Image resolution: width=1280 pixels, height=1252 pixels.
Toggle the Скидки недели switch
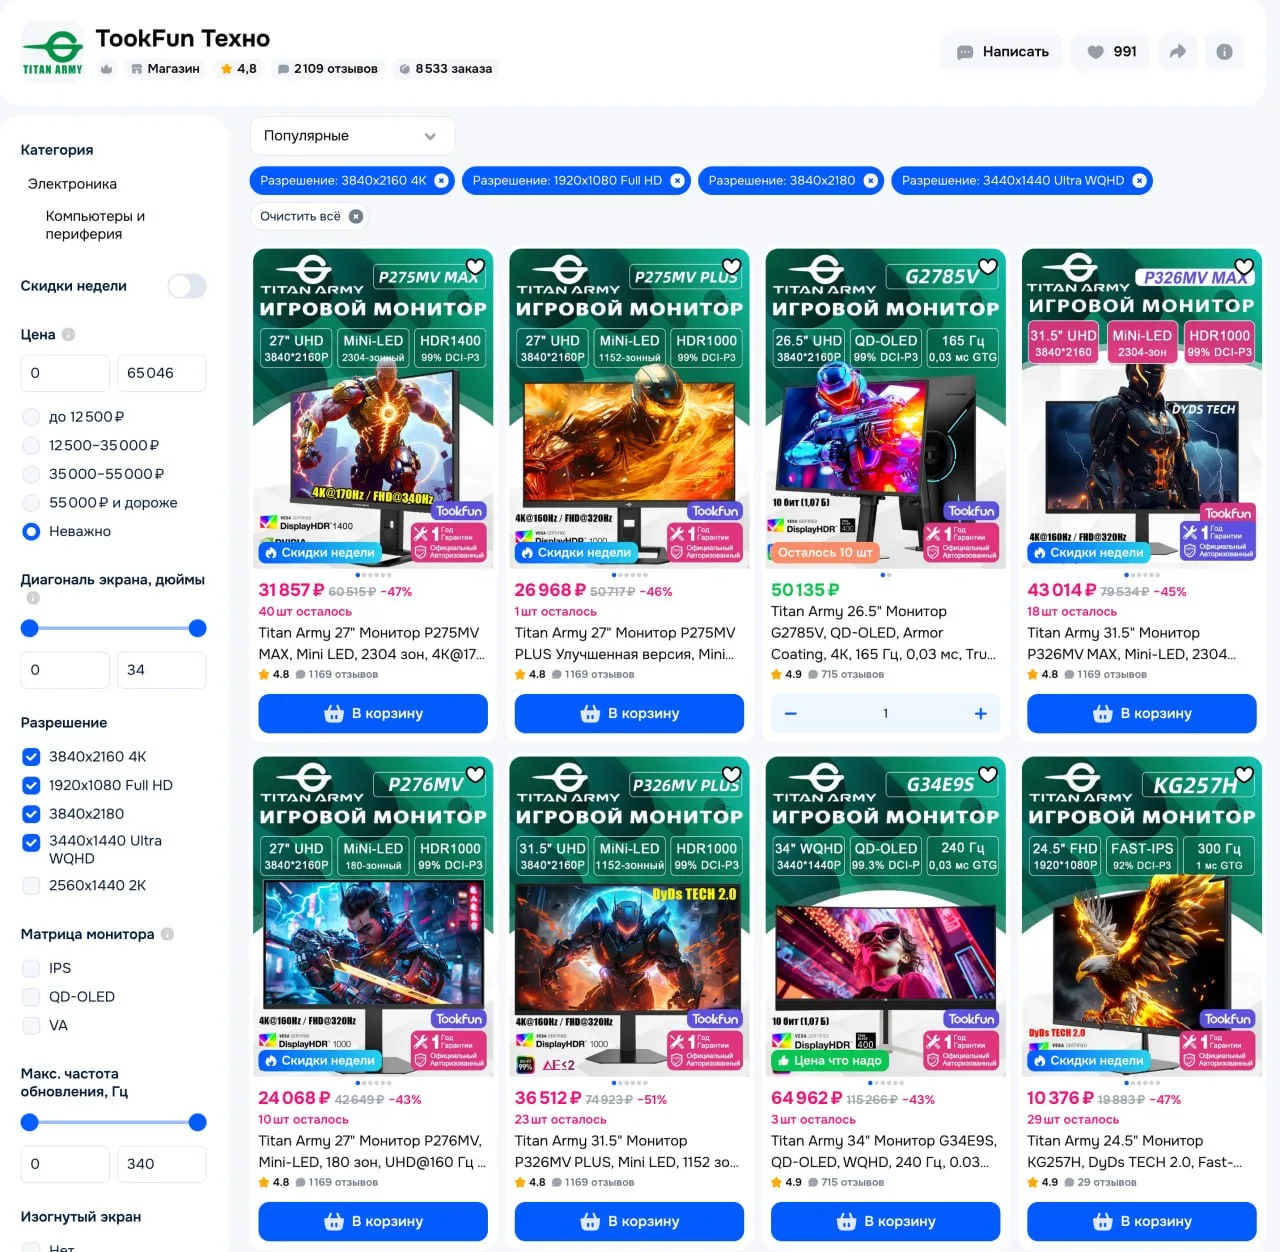coord(187,287)
